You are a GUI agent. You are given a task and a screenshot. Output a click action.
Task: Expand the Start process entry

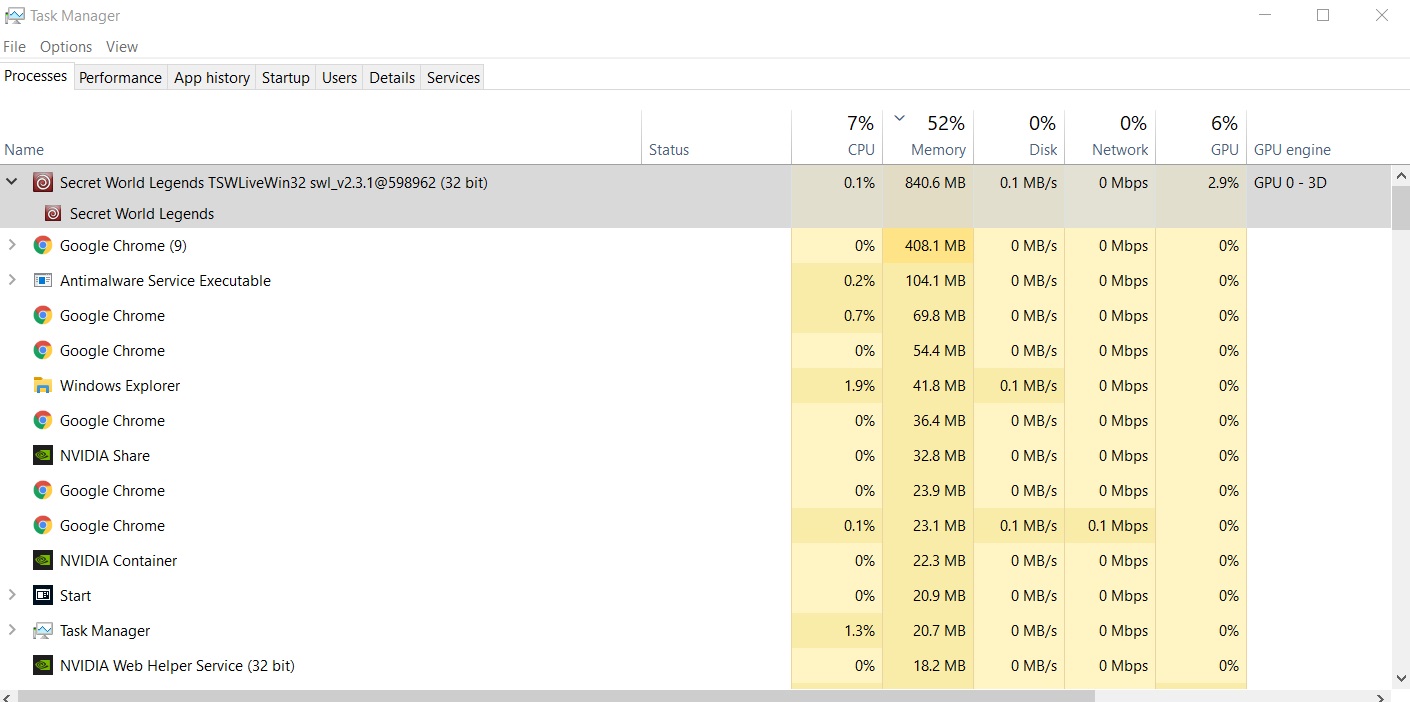pos(12,595)
